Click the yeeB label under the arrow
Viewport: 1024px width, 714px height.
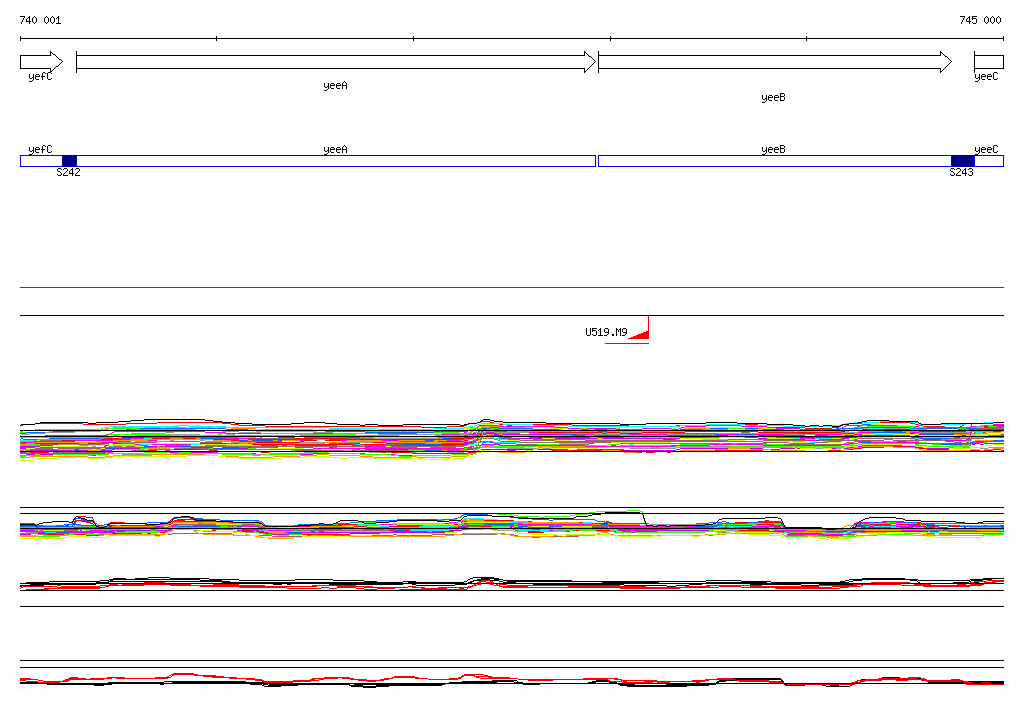[x=773, y=97]
